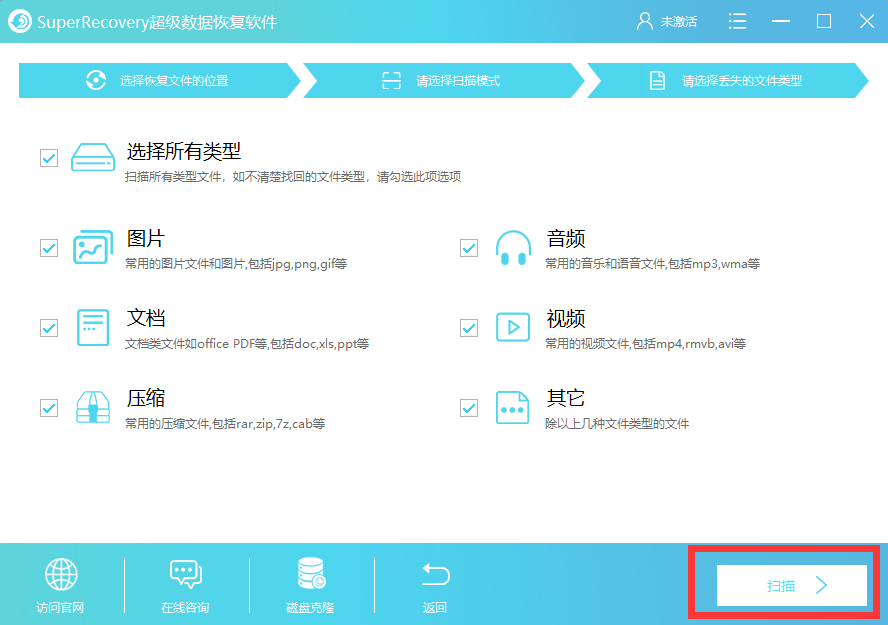Click the disk drive icon for all types
The height and width of the screenshot is (625, 888).
(93, 157)
